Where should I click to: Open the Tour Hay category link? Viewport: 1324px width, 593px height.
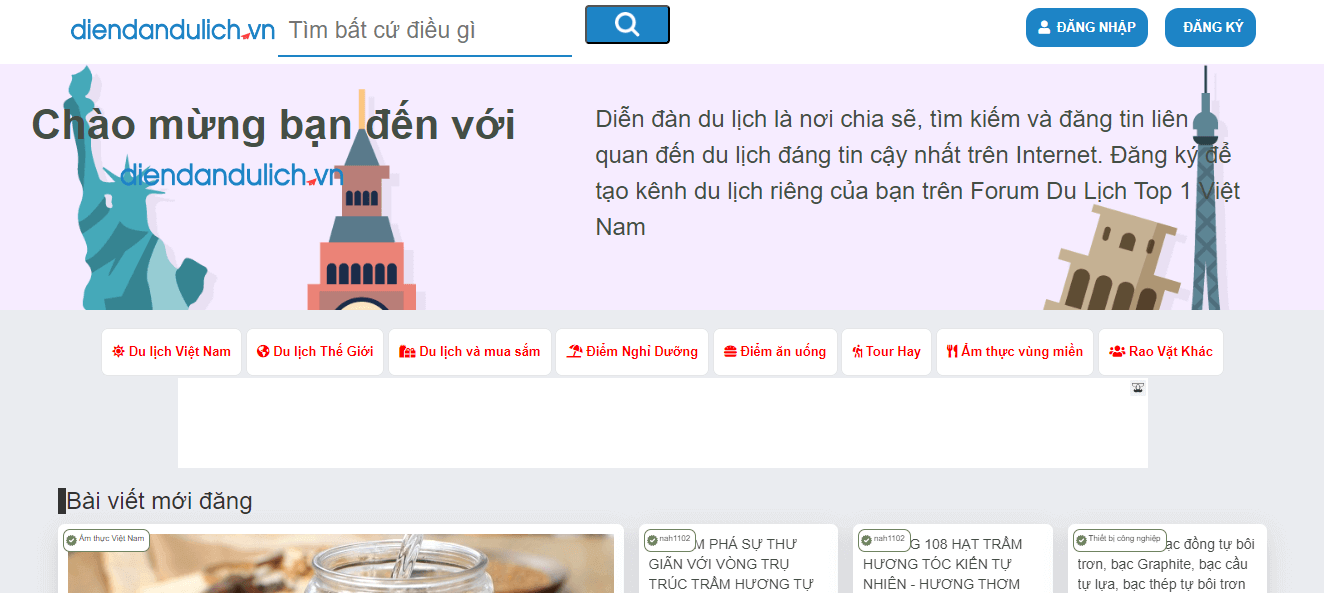[x=886, y=351]
